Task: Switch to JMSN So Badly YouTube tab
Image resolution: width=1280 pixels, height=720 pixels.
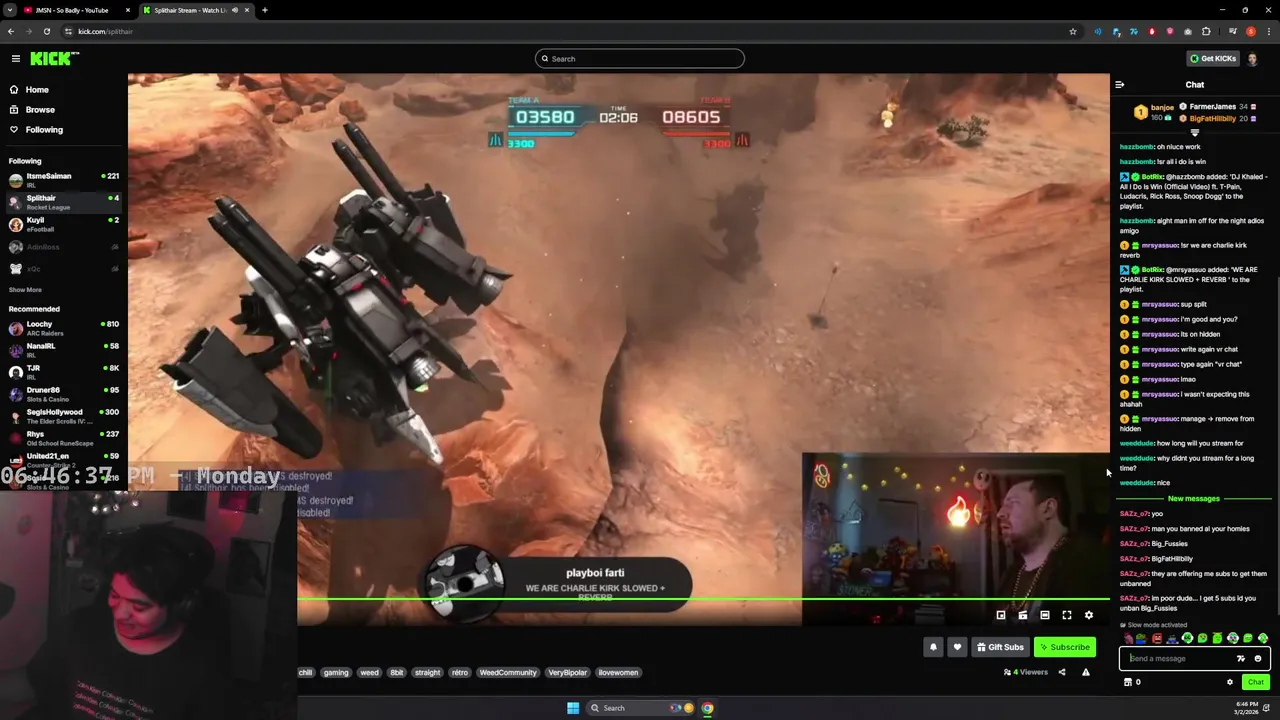Action: [x=75, y=10]
